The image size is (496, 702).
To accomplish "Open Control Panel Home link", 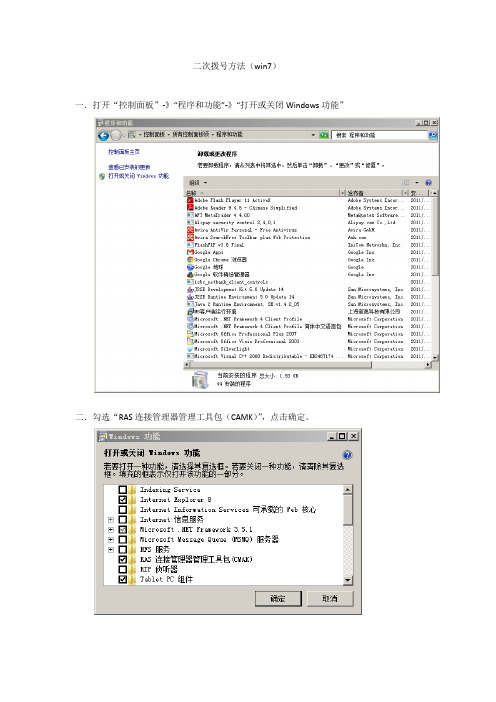I will point(124,152).
